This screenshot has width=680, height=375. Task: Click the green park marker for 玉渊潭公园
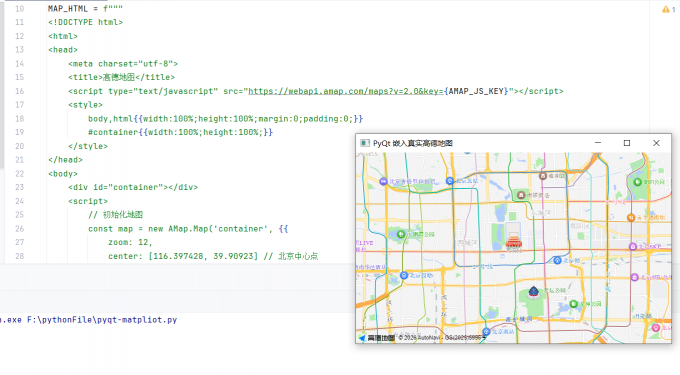tap(401, 234)
